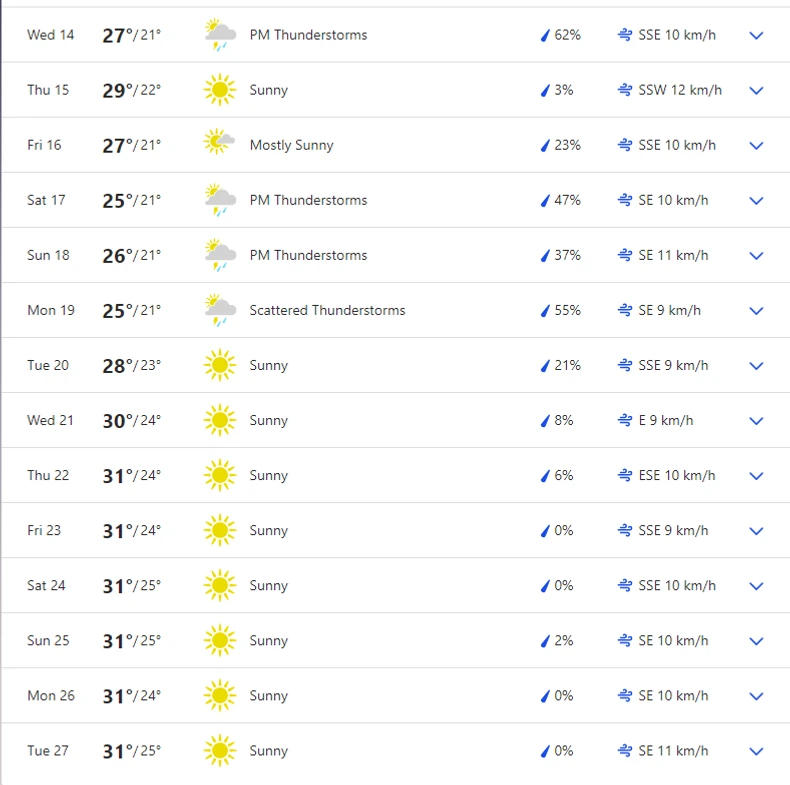This screenshot has width=790, height=785.
Task: Click the wind icon beside E 9 km/h
Action: click(x=625, y=421)
